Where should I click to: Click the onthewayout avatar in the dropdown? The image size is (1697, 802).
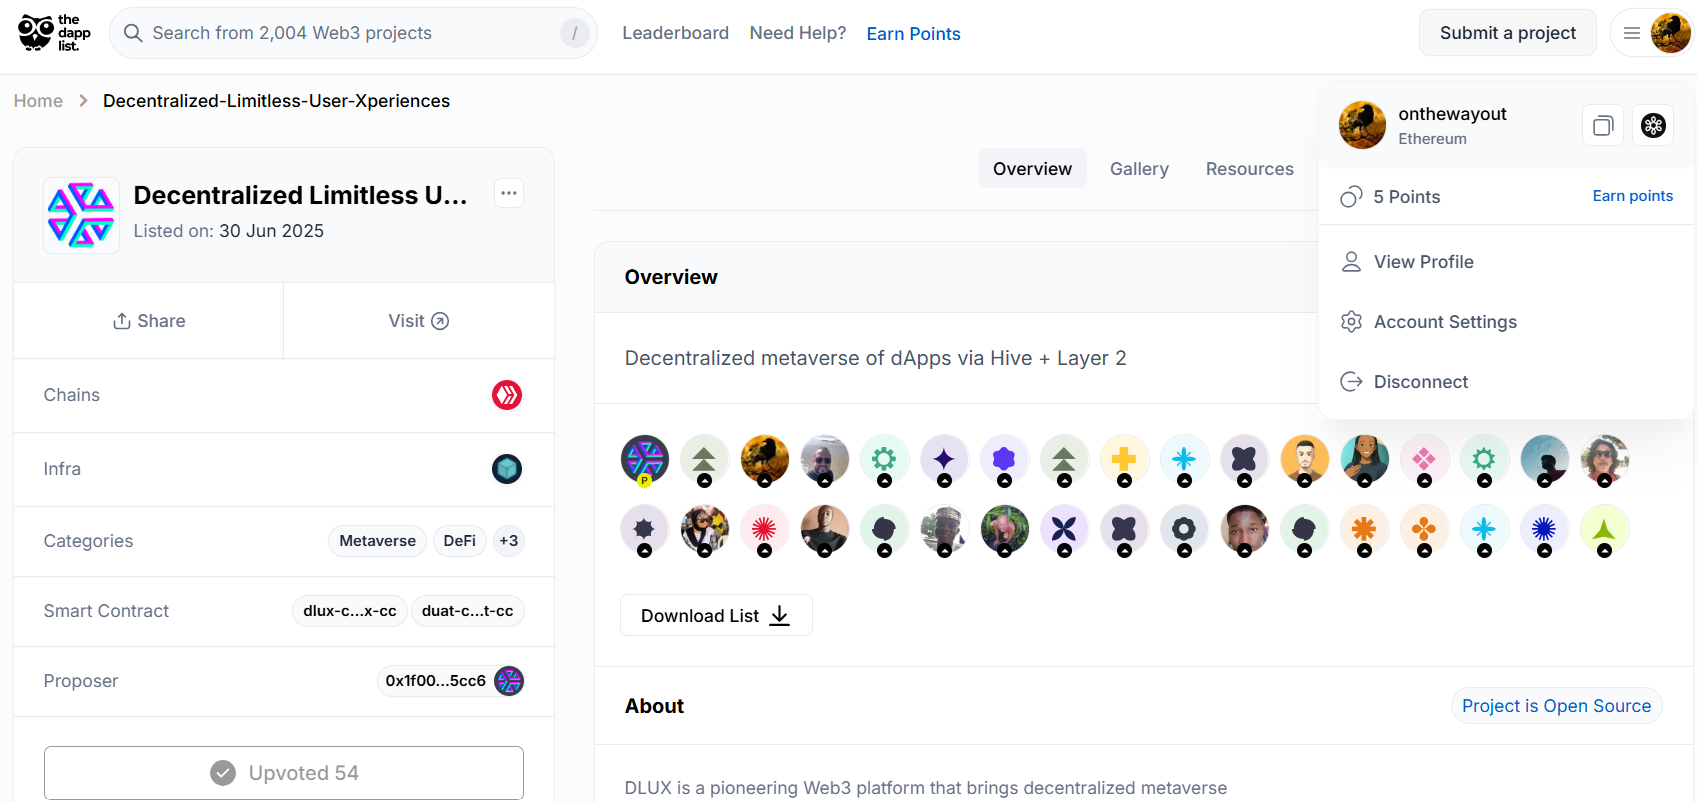pos(1362,125)
